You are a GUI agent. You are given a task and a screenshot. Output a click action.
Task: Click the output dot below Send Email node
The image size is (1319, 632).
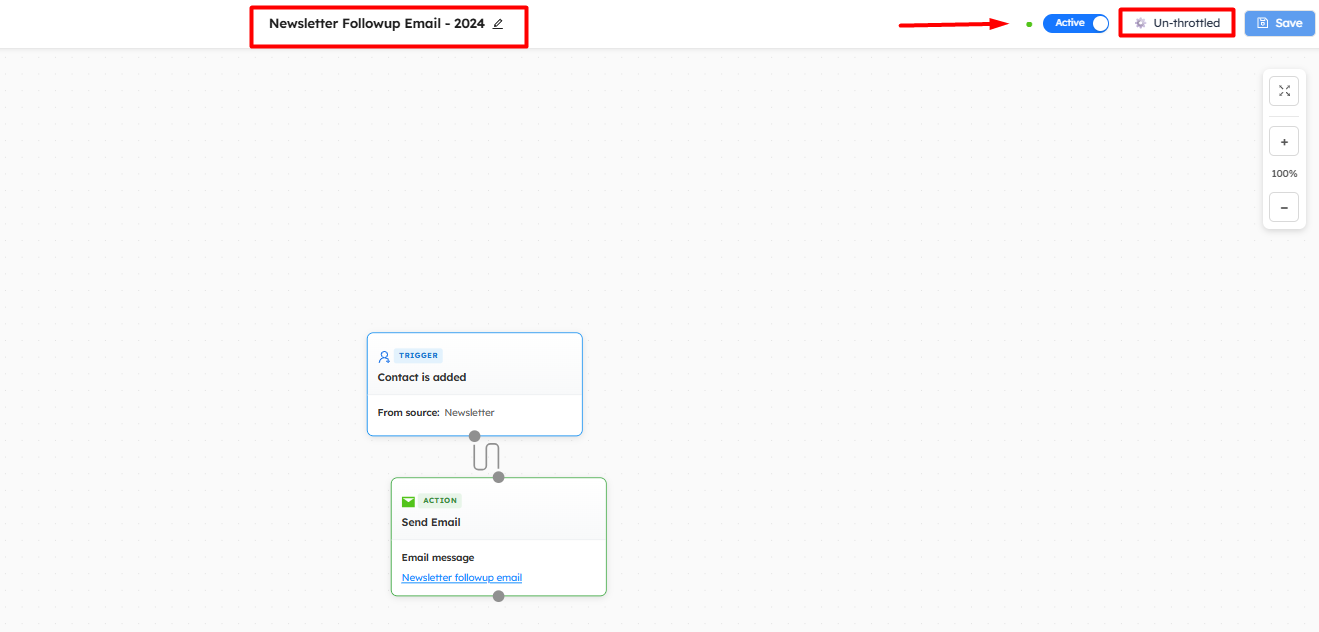[x=499, y=596]
